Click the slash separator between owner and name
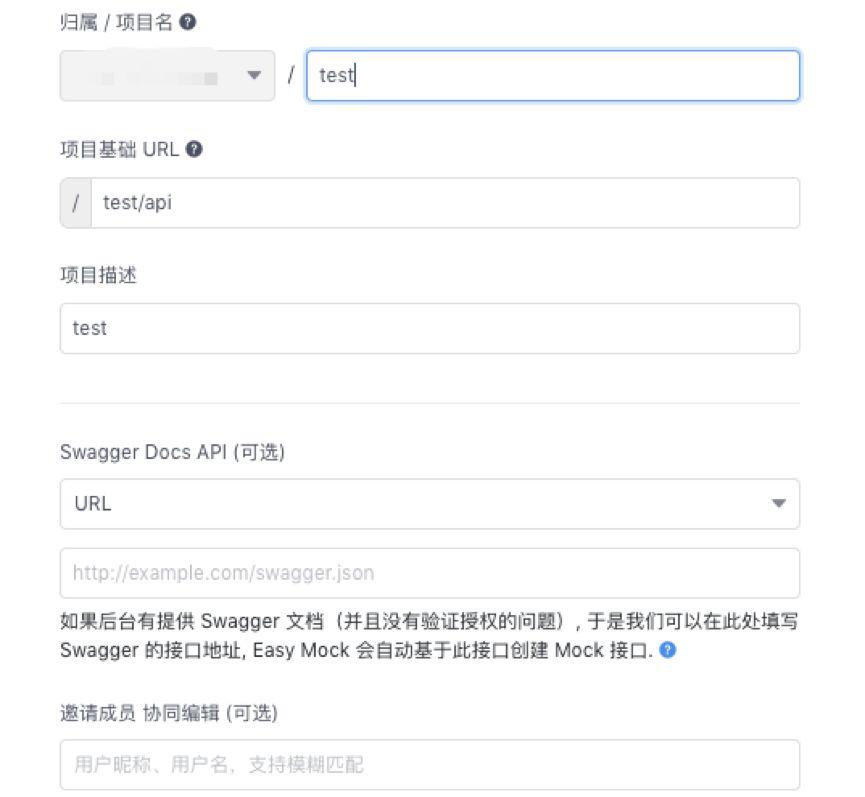Viewport: 865px width, 797px height. coord(290,76)
